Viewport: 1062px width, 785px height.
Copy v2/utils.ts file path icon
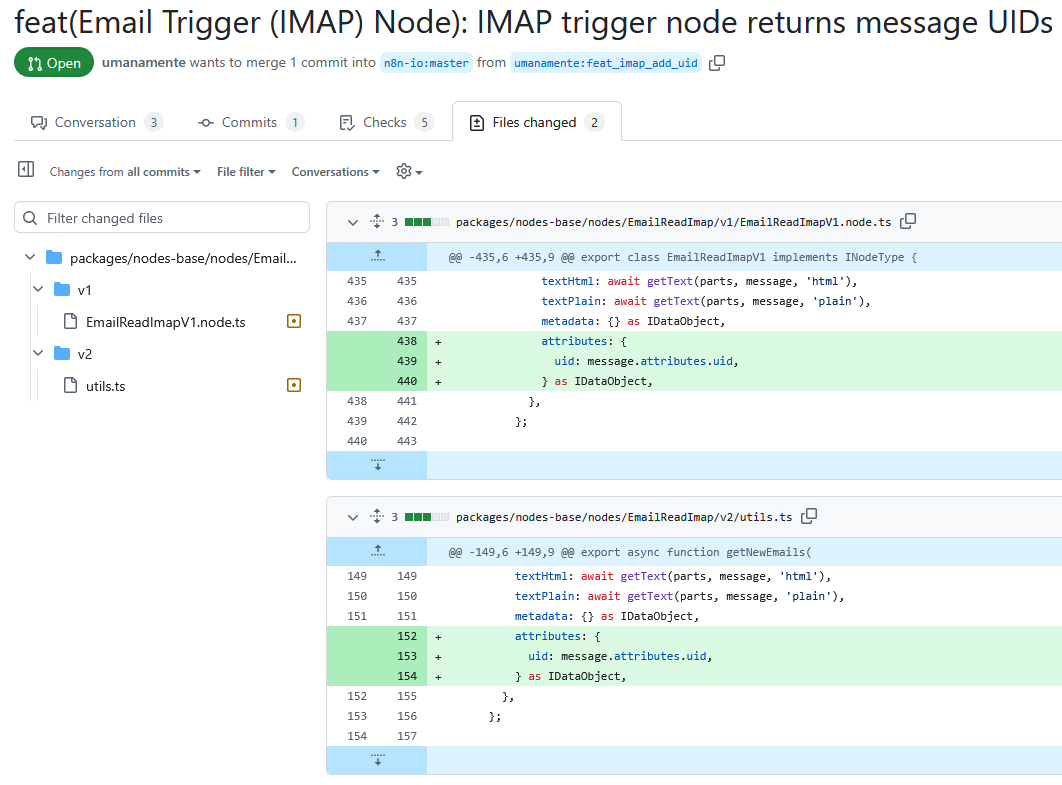809,516
